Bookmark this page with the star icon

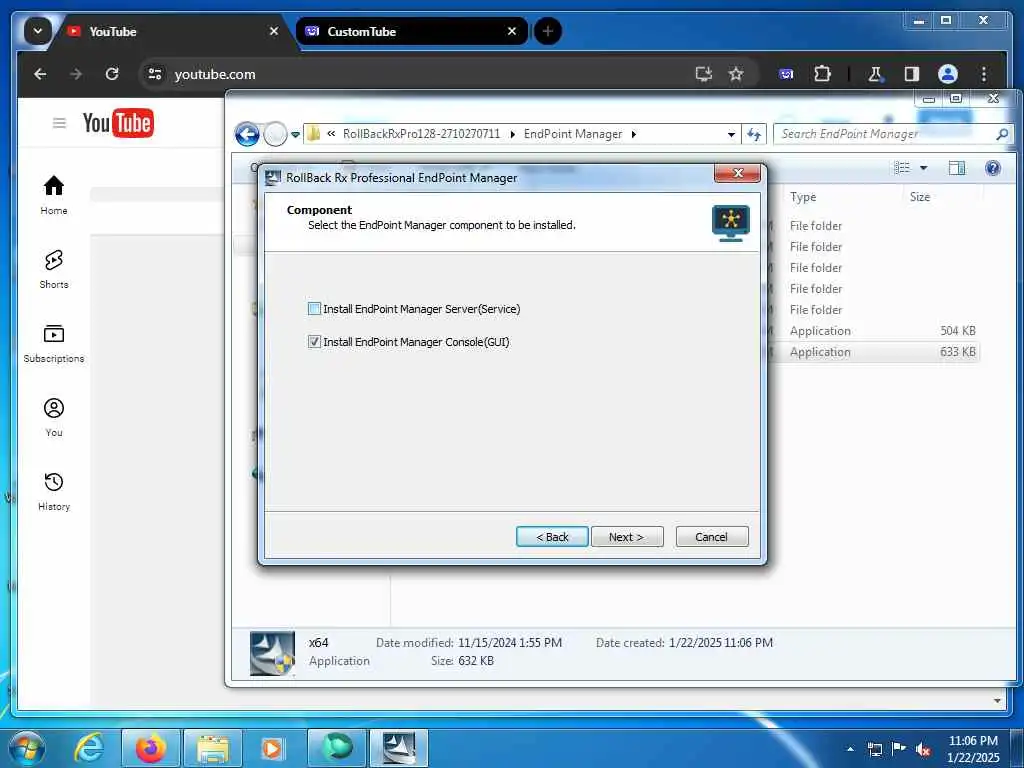736,74
